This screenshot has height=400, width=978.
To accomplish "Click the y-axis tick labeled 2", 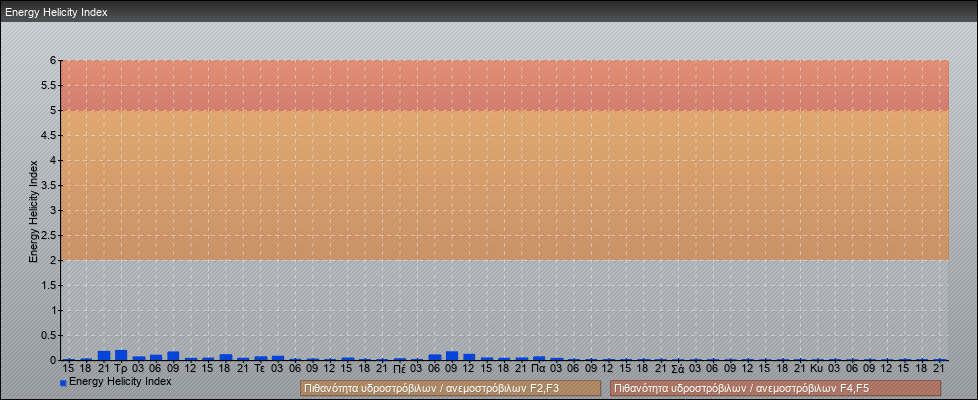I will click(52, 260).
